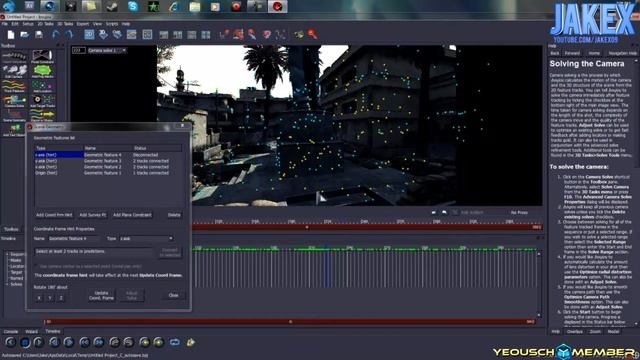640x360 pixels.
Task: Open the Edit menu
Action: 15,24
